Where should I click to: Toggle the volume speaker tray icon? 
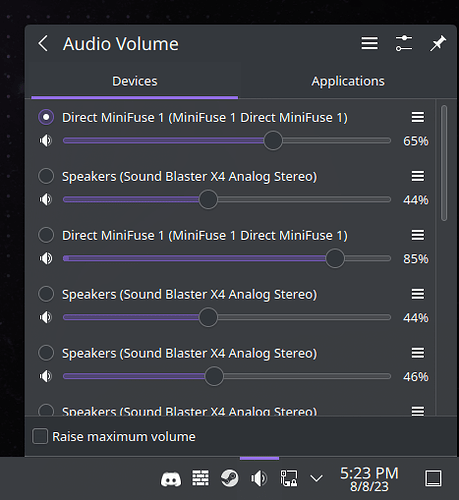coord(259,478)
